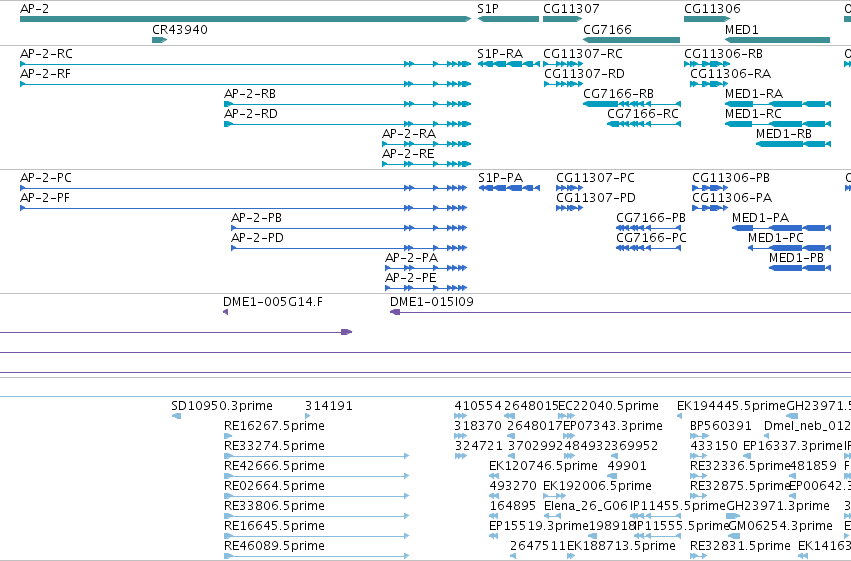
Task: Select protein CG7166-PC
Action: point(649,248)
